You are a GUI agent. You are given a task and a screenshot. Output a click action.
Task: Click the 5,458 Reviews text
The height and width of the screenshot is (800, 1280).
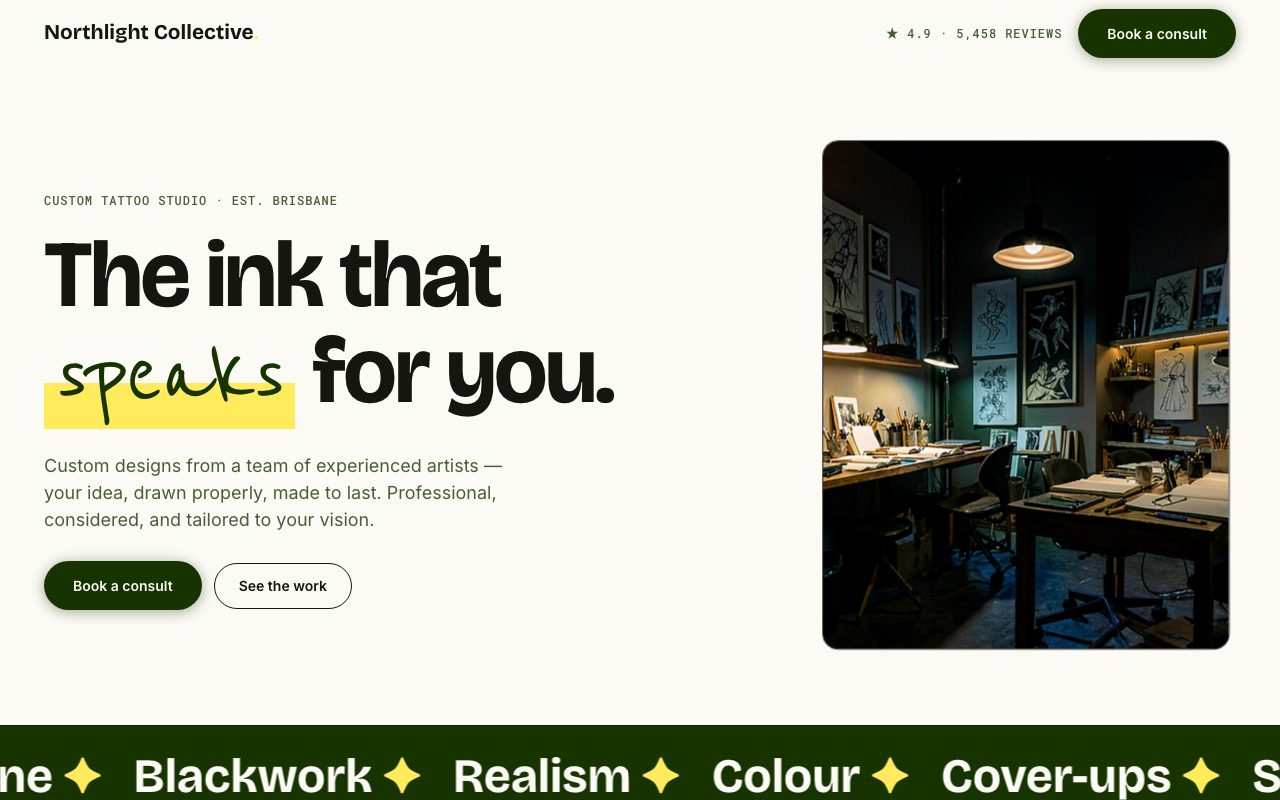click(1009, 34)
